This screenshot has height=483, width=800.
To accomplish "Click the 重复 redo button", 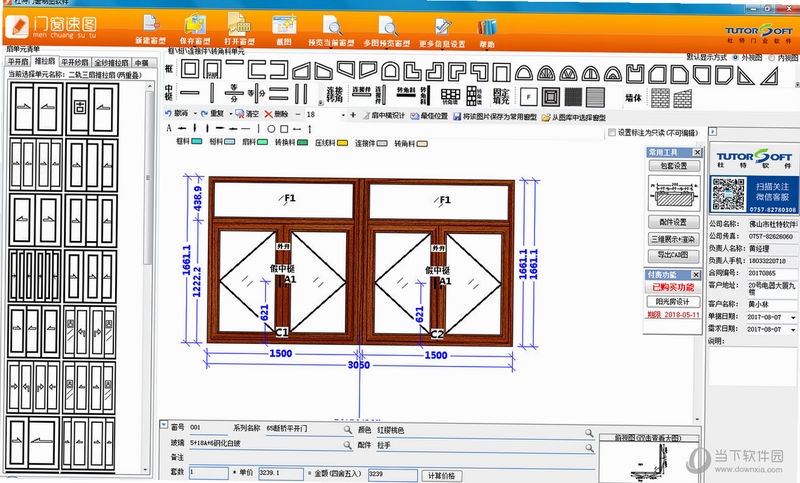I will (213, 114).
